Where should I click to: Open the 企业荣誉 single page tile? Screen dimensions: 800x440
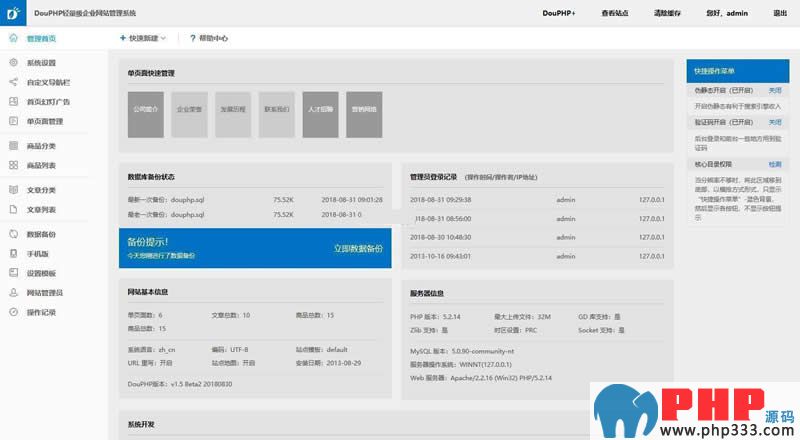(189, 114)
